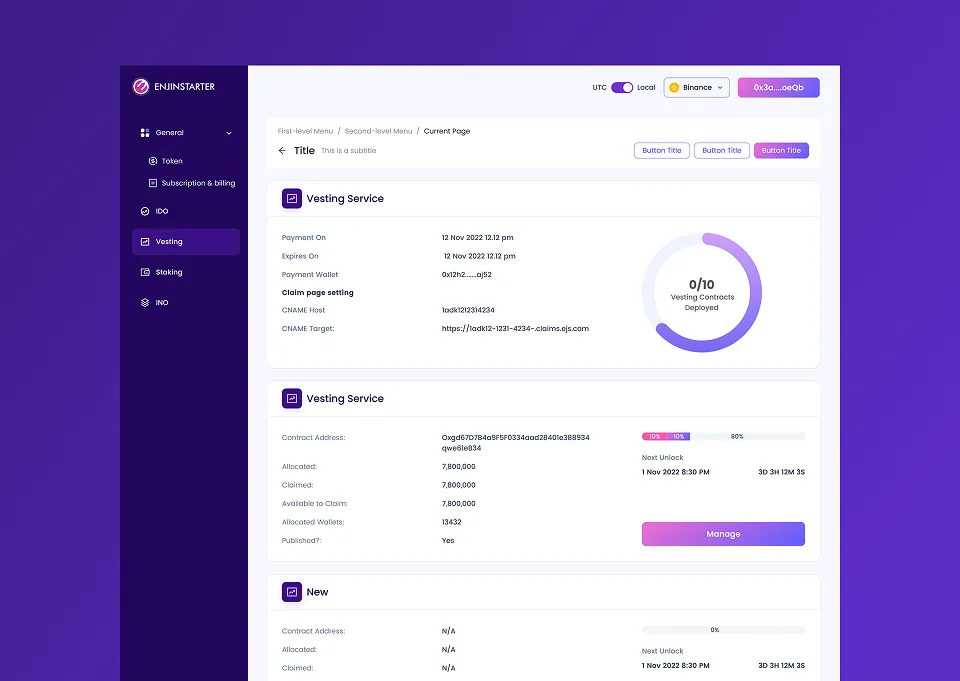
Task: Click the filled pink Button Title
Action: (781, 151)
